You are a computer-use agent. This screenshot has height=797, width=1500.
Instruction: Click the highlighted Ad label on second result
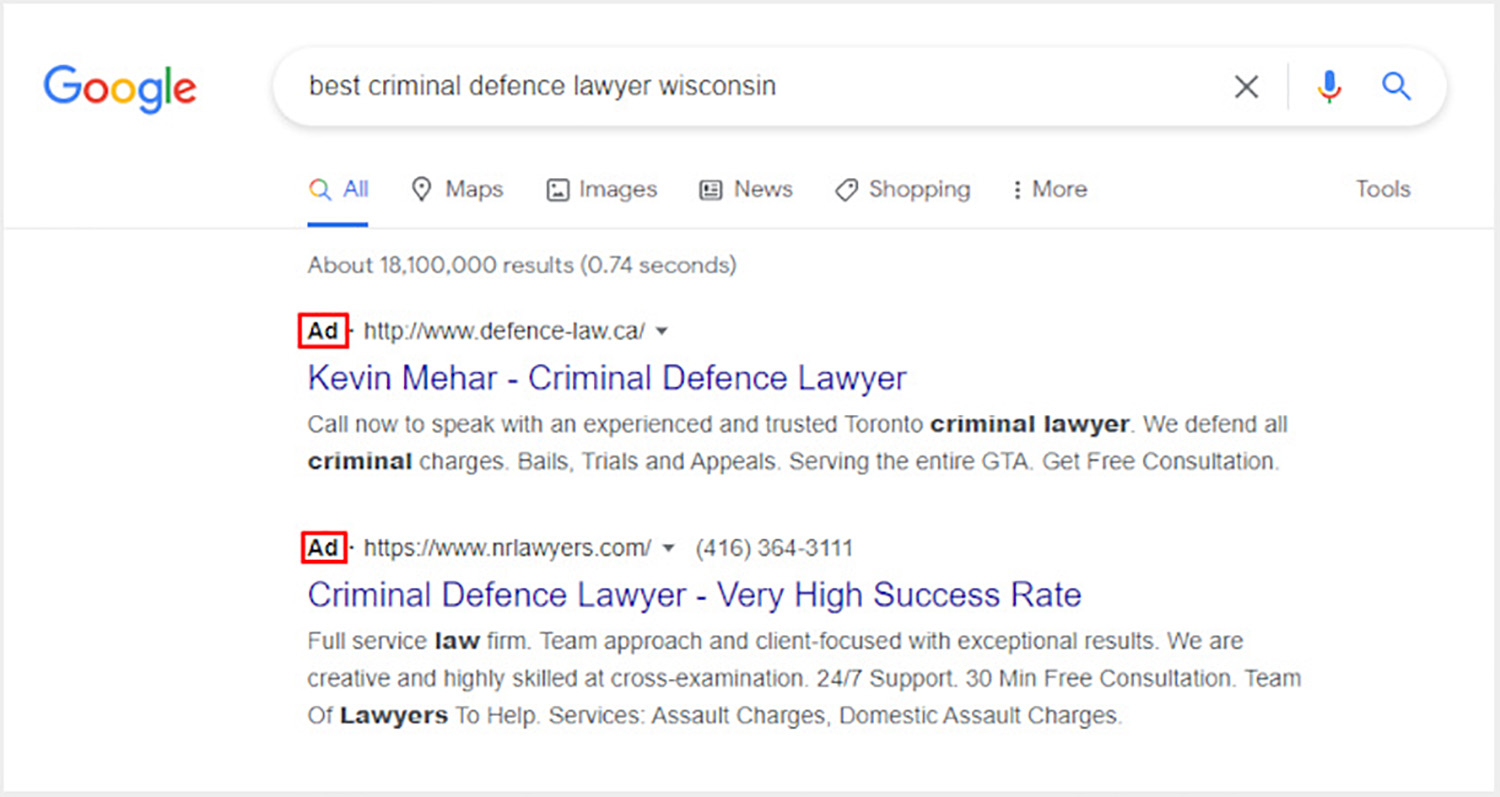pos(323,548)
